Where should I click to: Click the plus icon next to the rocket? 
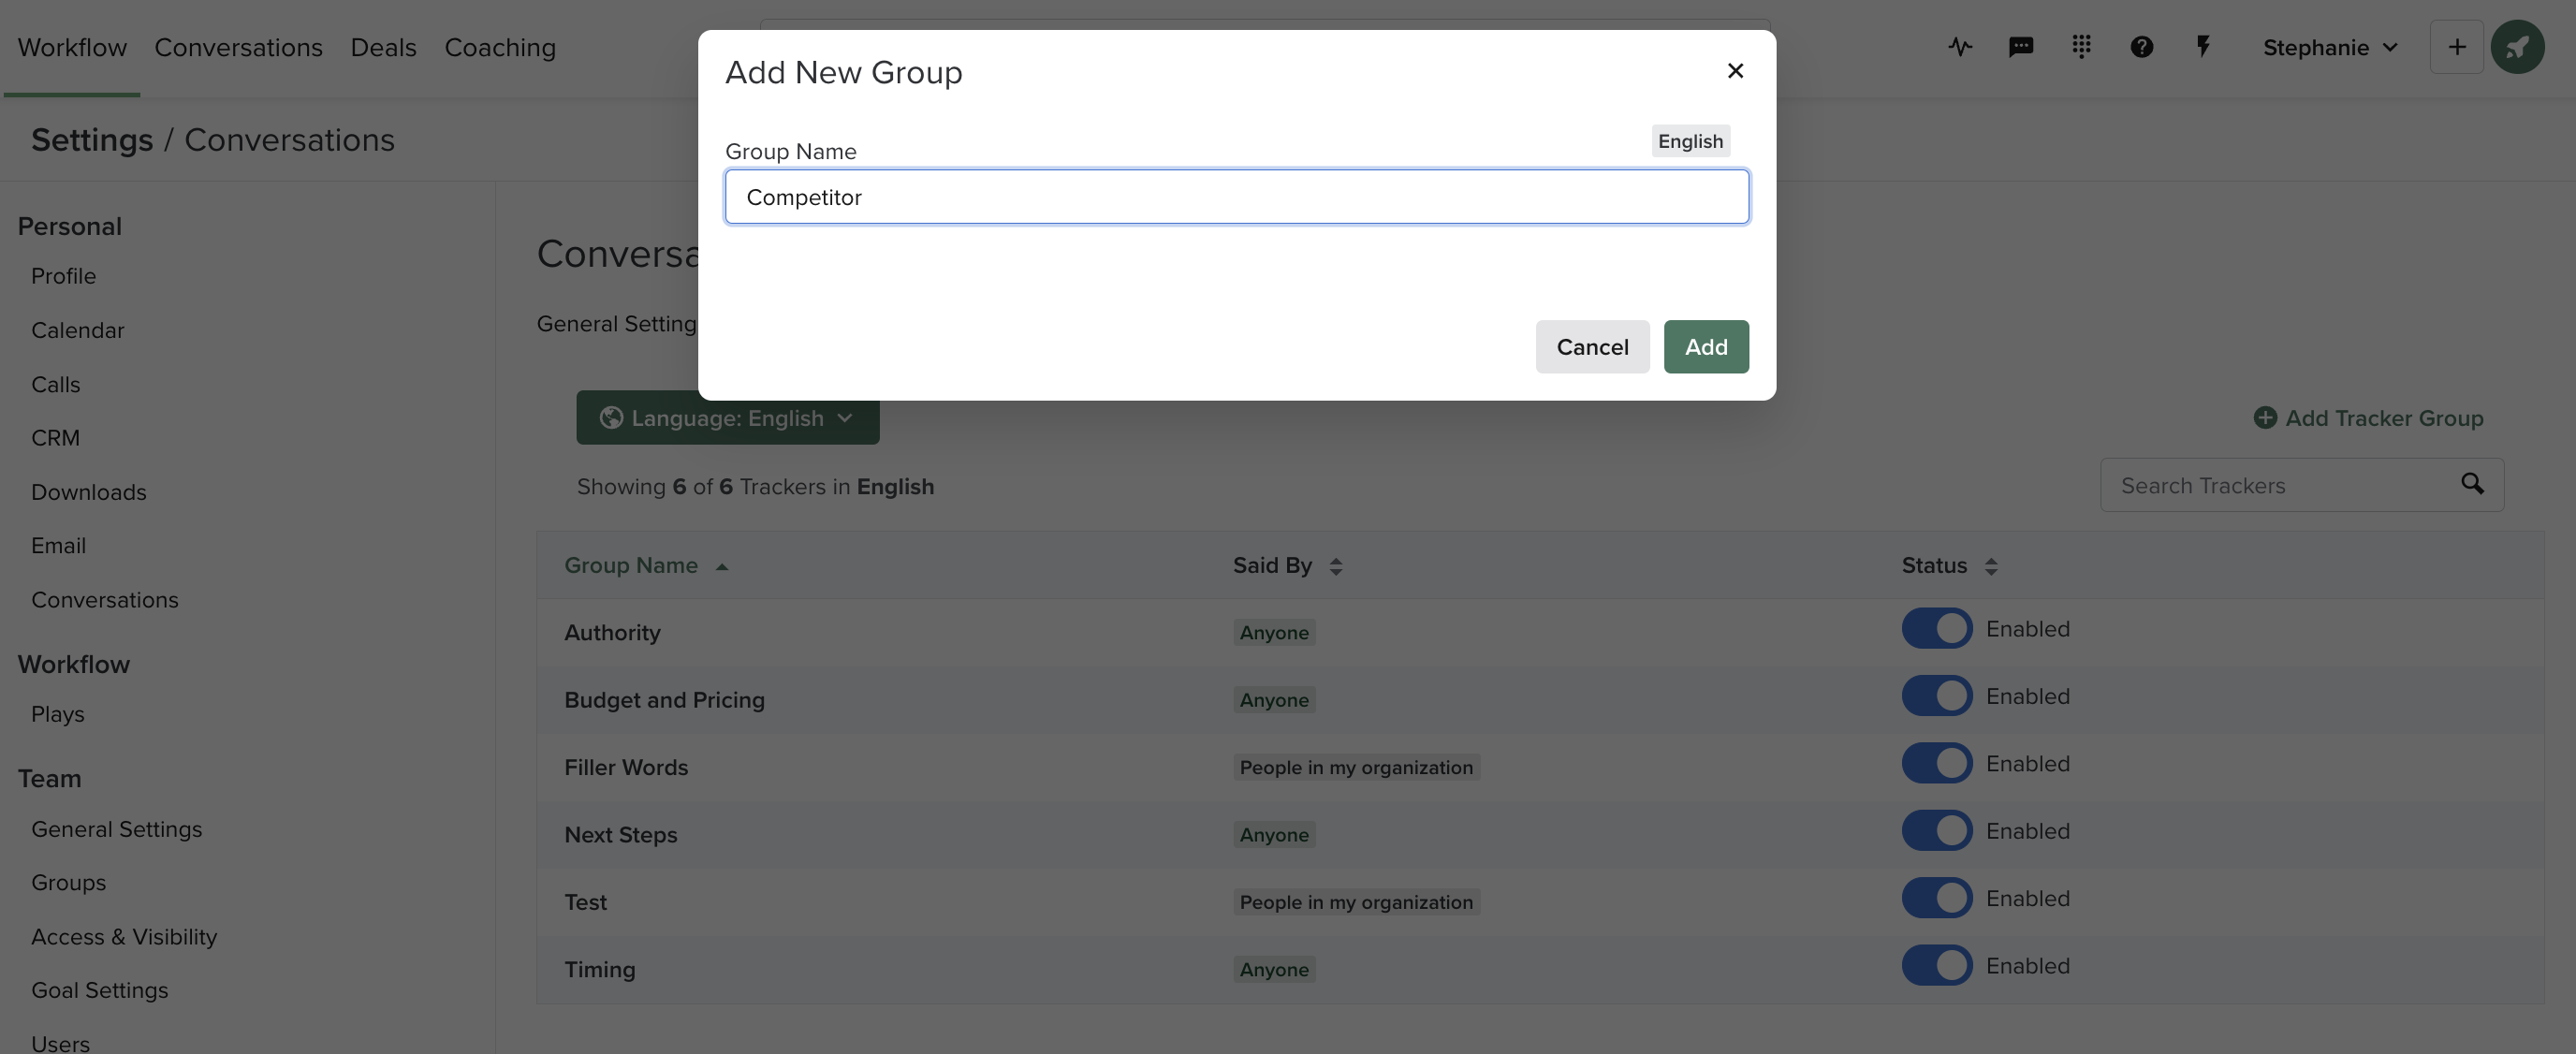[x=2456, y=47]
